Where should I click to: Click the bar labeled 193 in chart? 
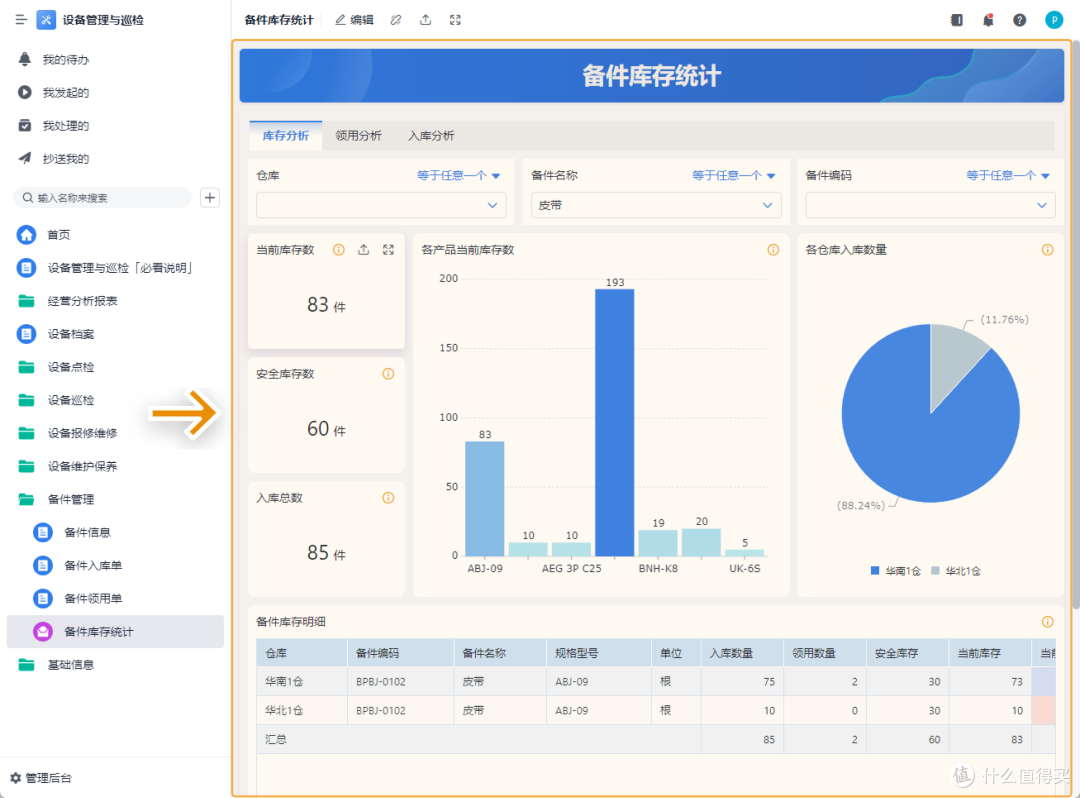coord(614,422)
